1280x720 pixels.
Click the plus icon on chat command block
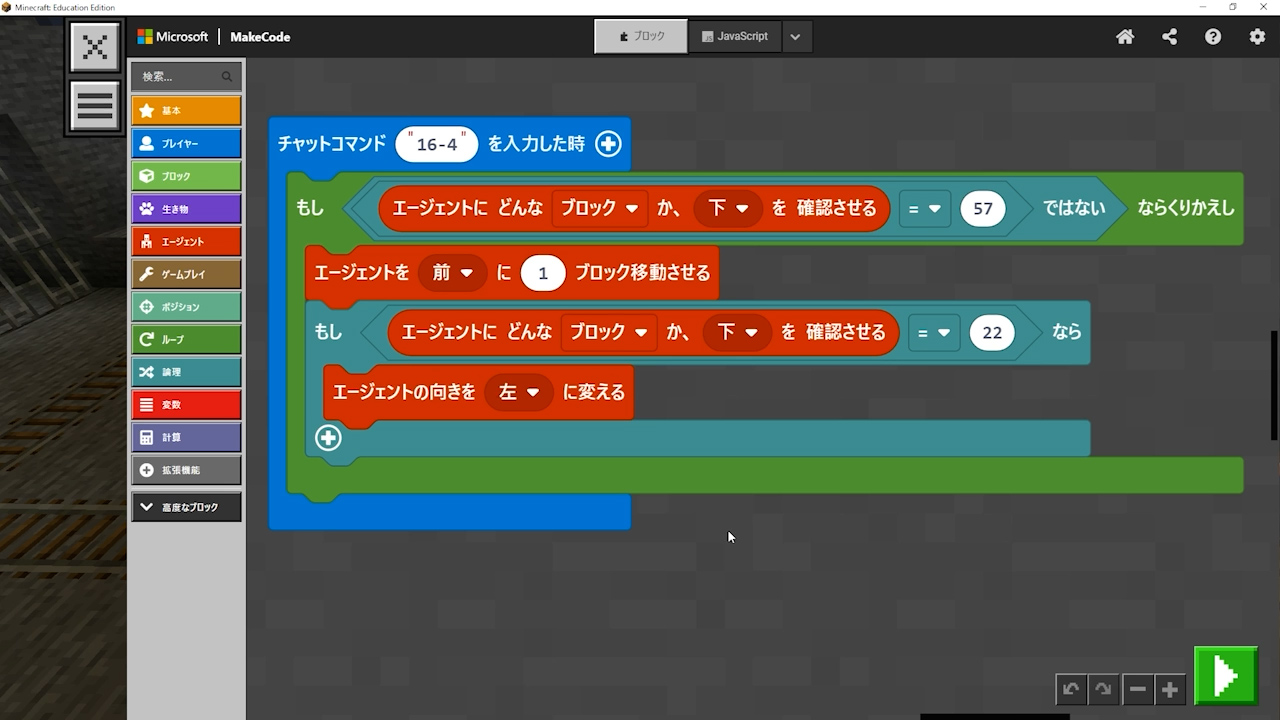(x=608, y=144)
